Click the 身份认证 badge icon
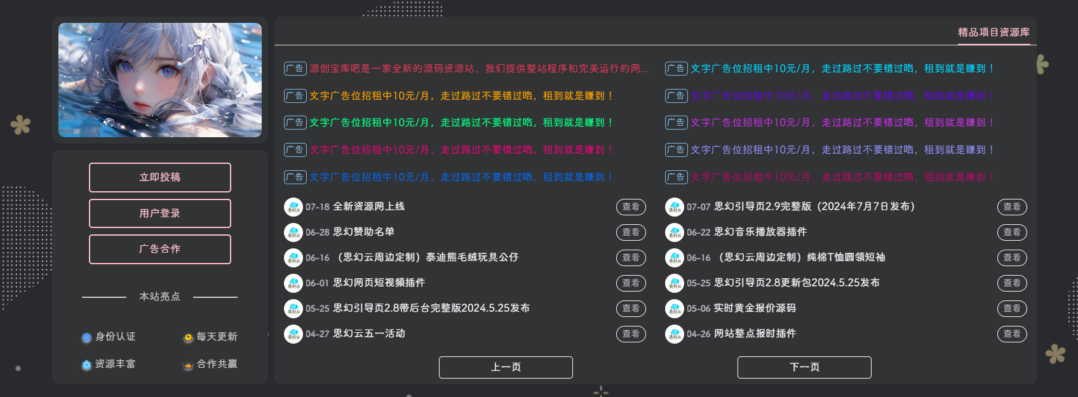This screenshot has width=1078, height=397. [x=87, y=338]
